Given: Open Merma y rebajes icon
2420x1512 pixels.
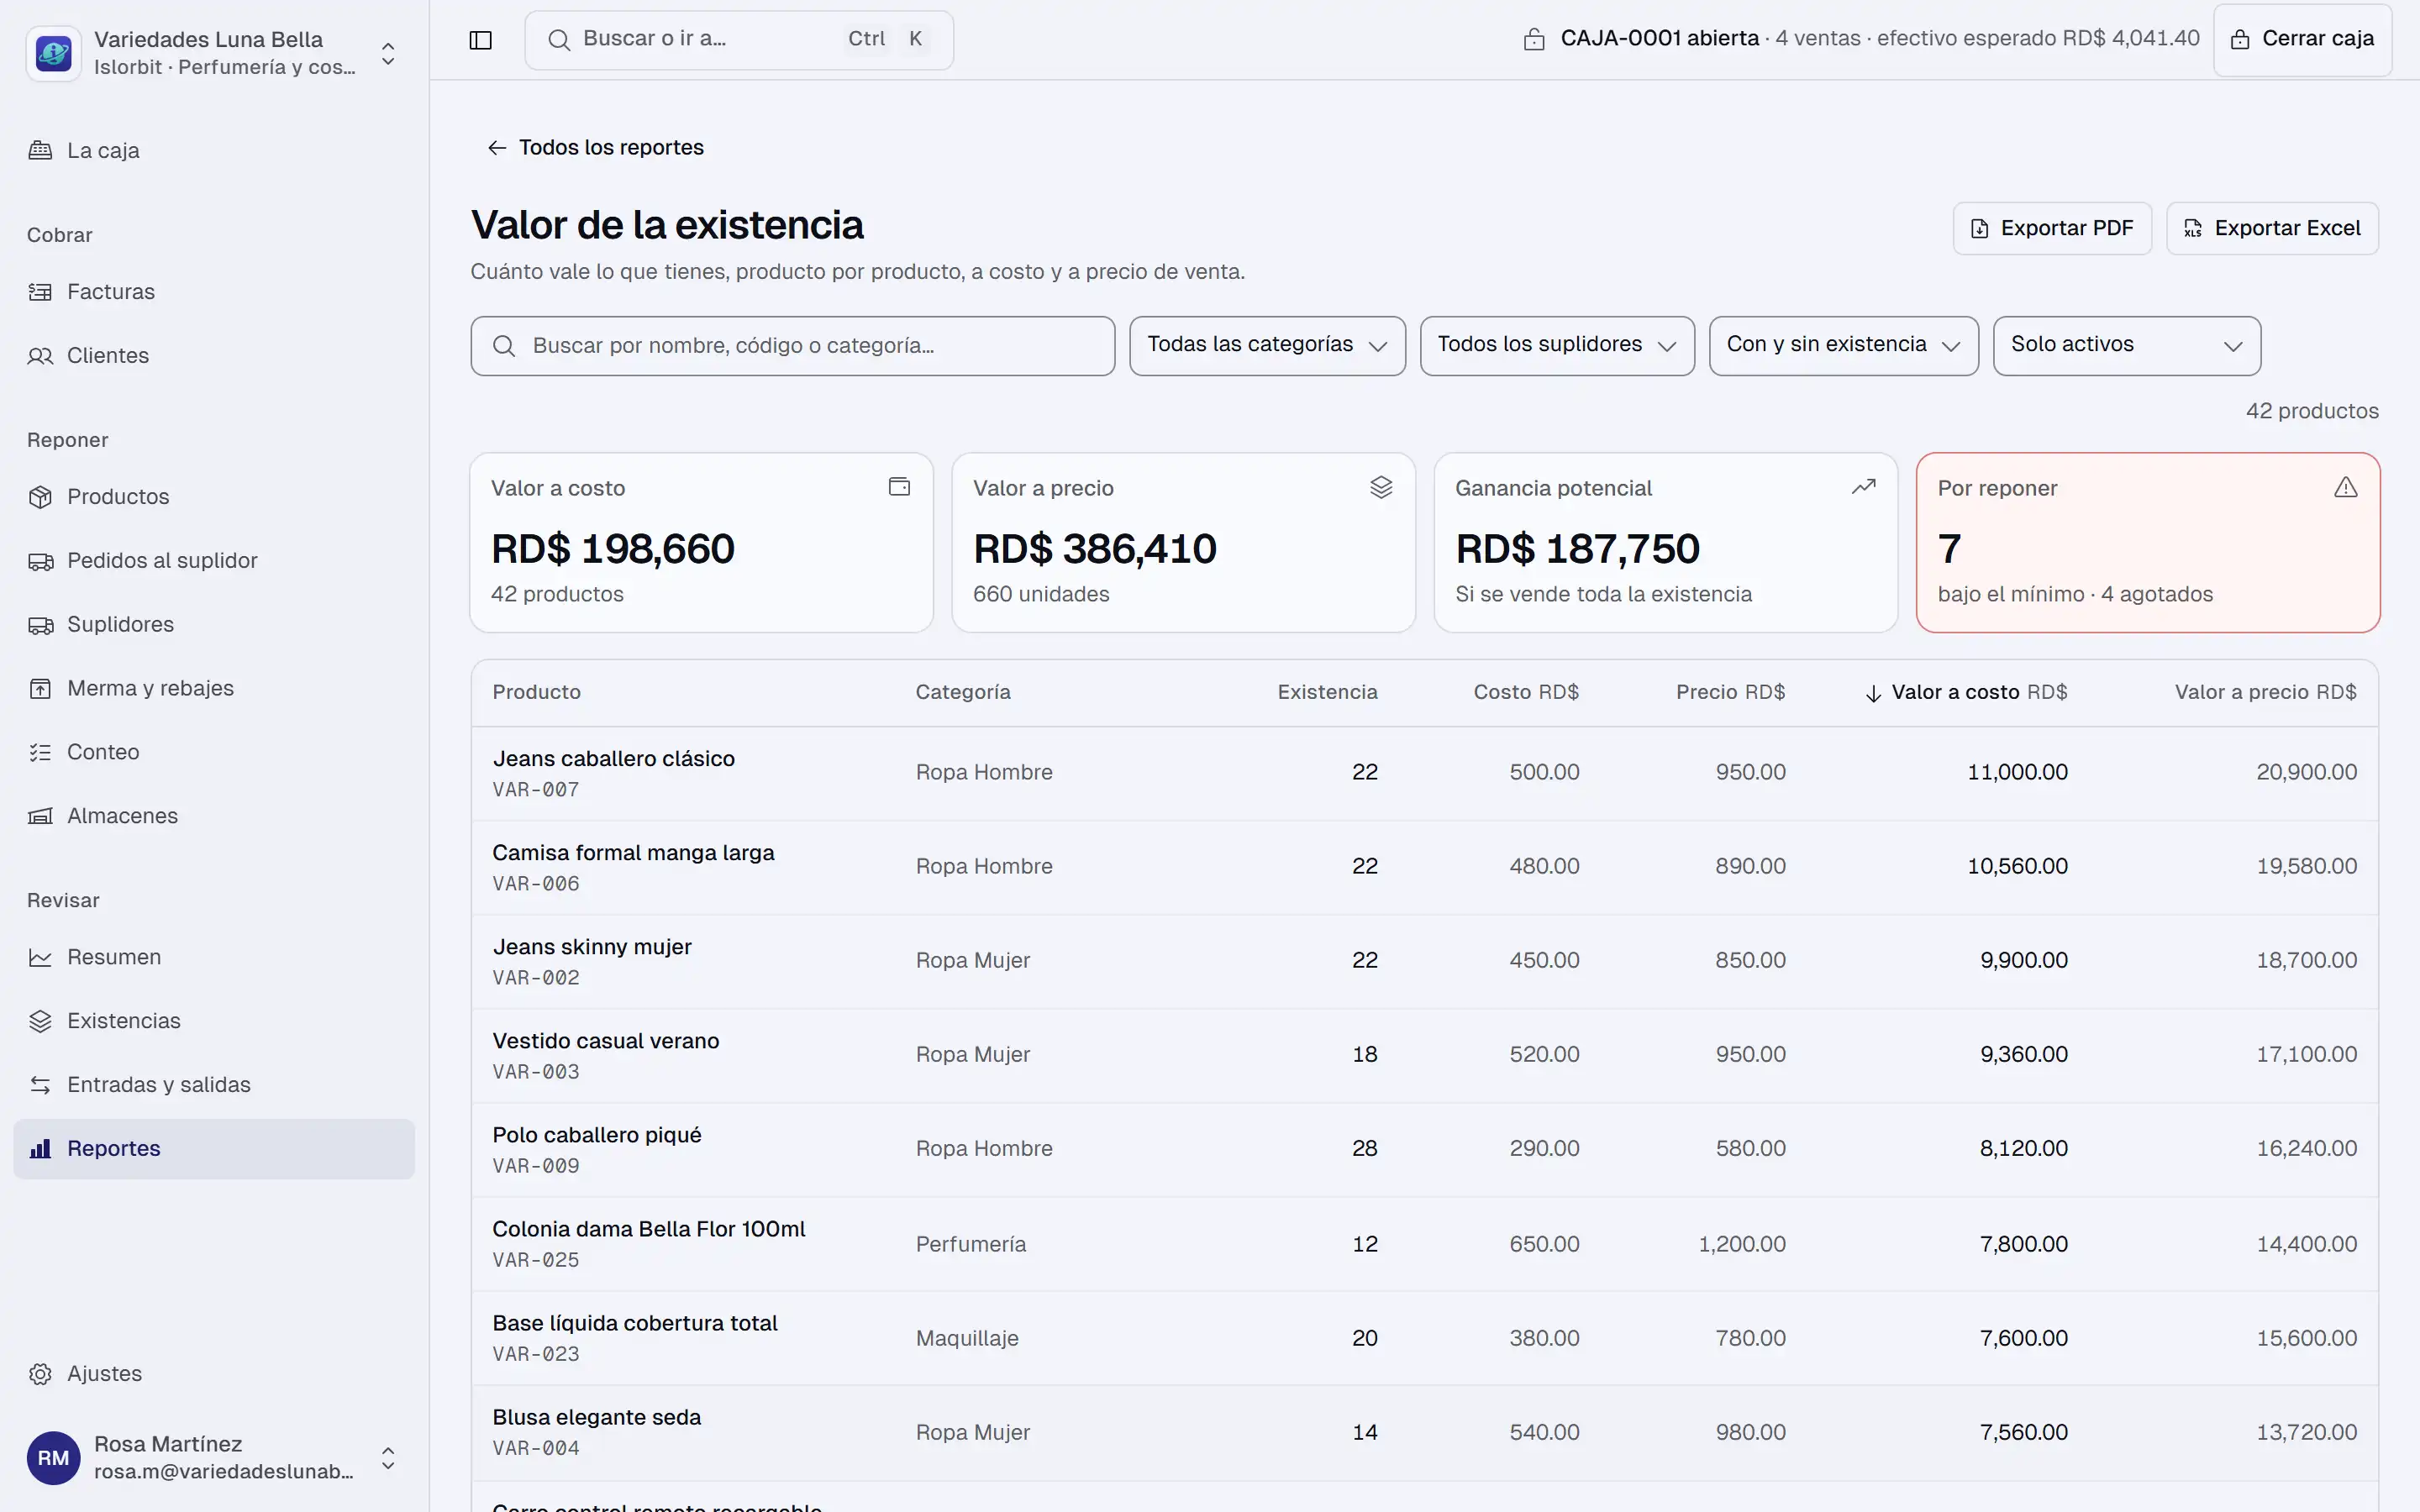Looking at the screenshot, I should click(x=40, y=689).
